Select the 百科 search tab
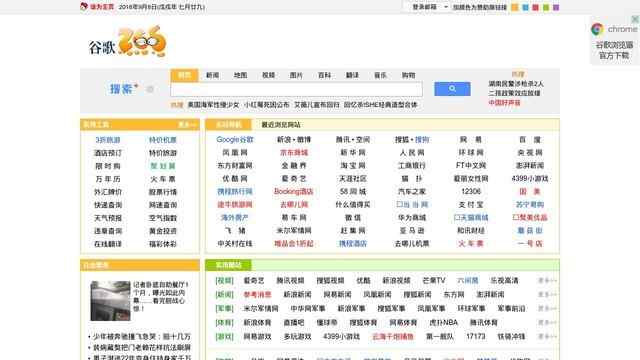Screen dimensions: 640x360 (324, 75)
